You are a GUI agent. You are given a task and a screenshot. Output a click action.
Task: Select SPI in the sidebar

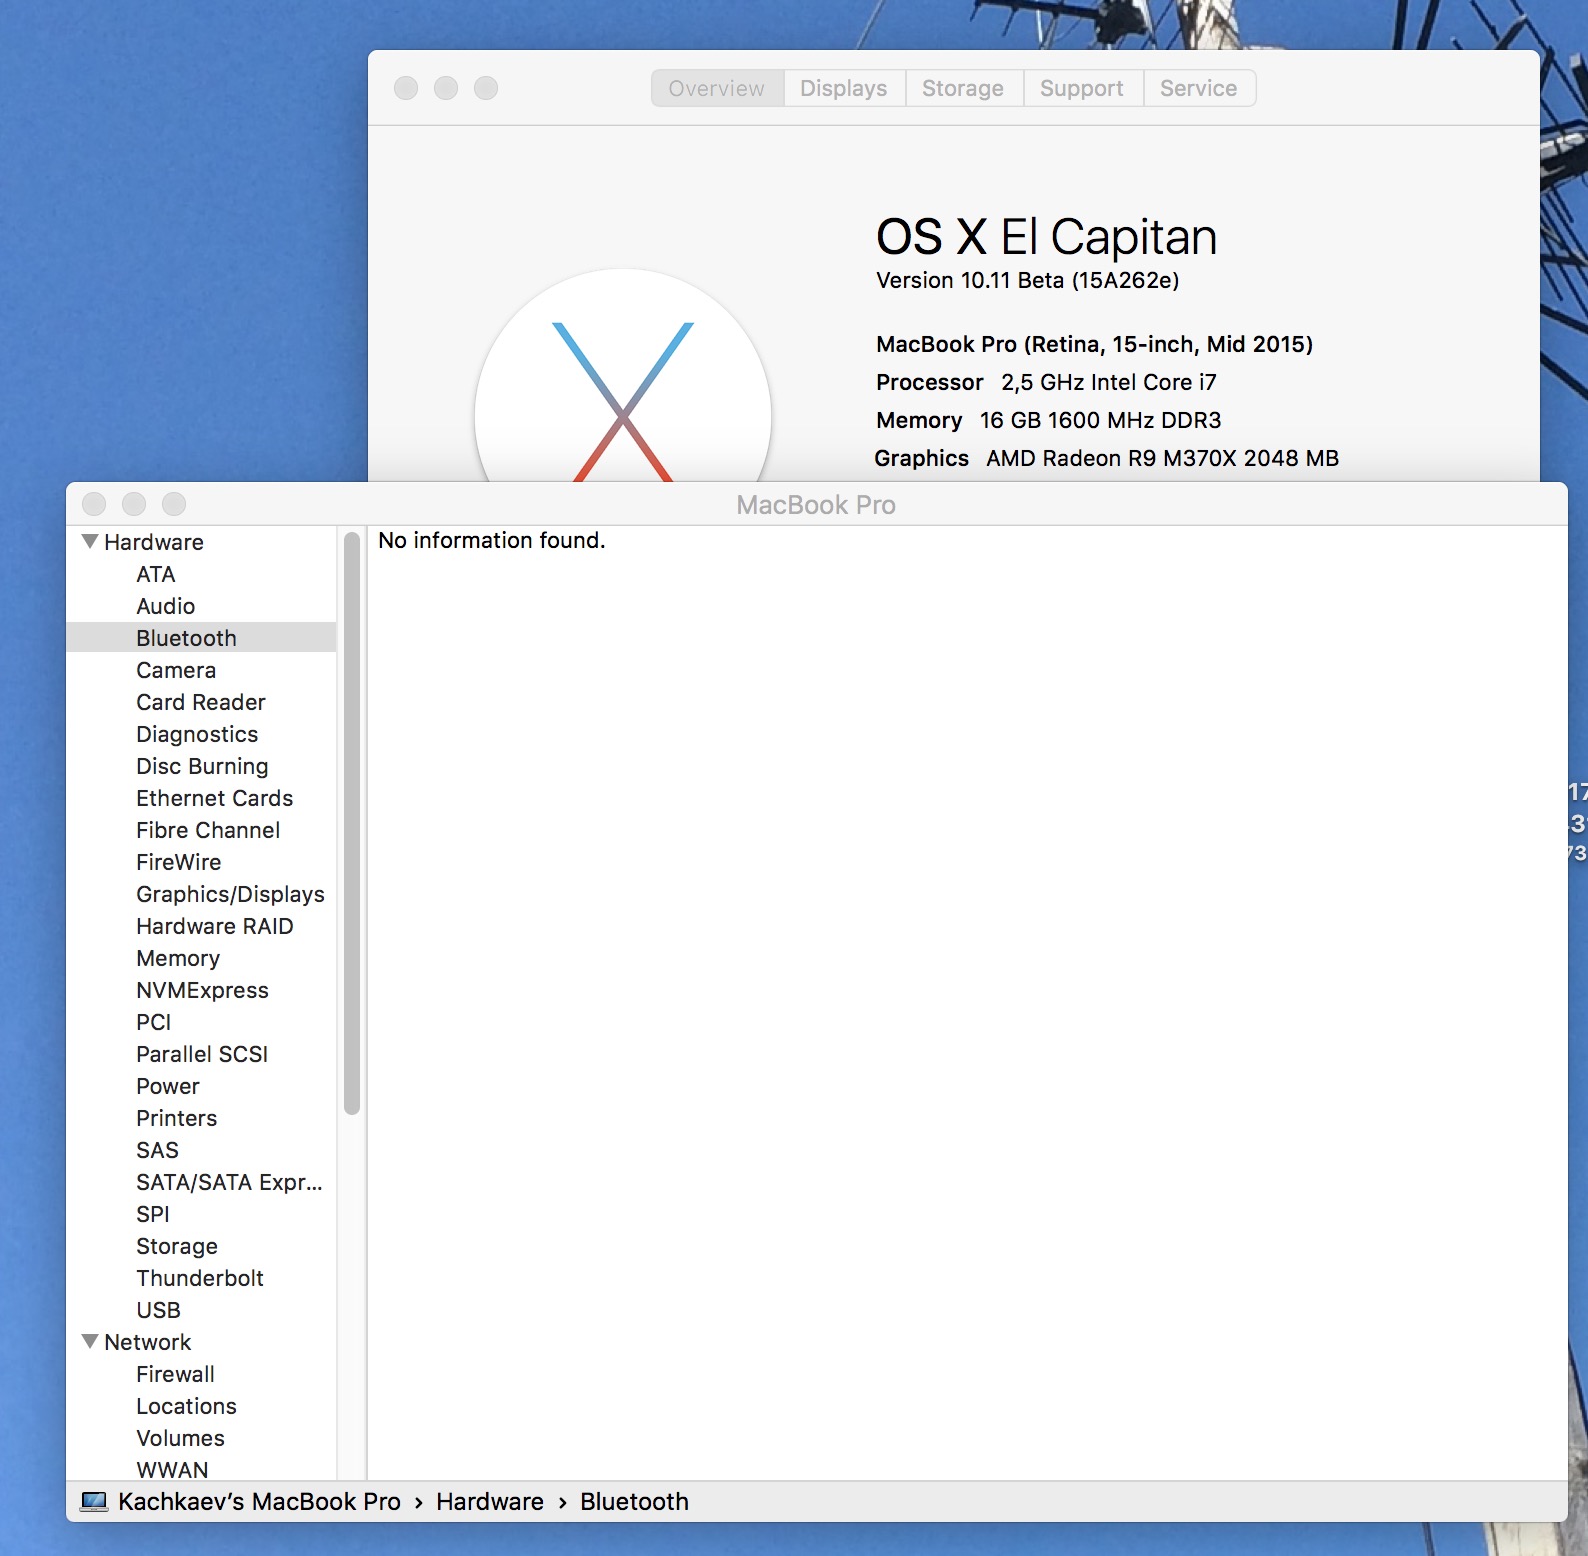[x=153, y=1214]
